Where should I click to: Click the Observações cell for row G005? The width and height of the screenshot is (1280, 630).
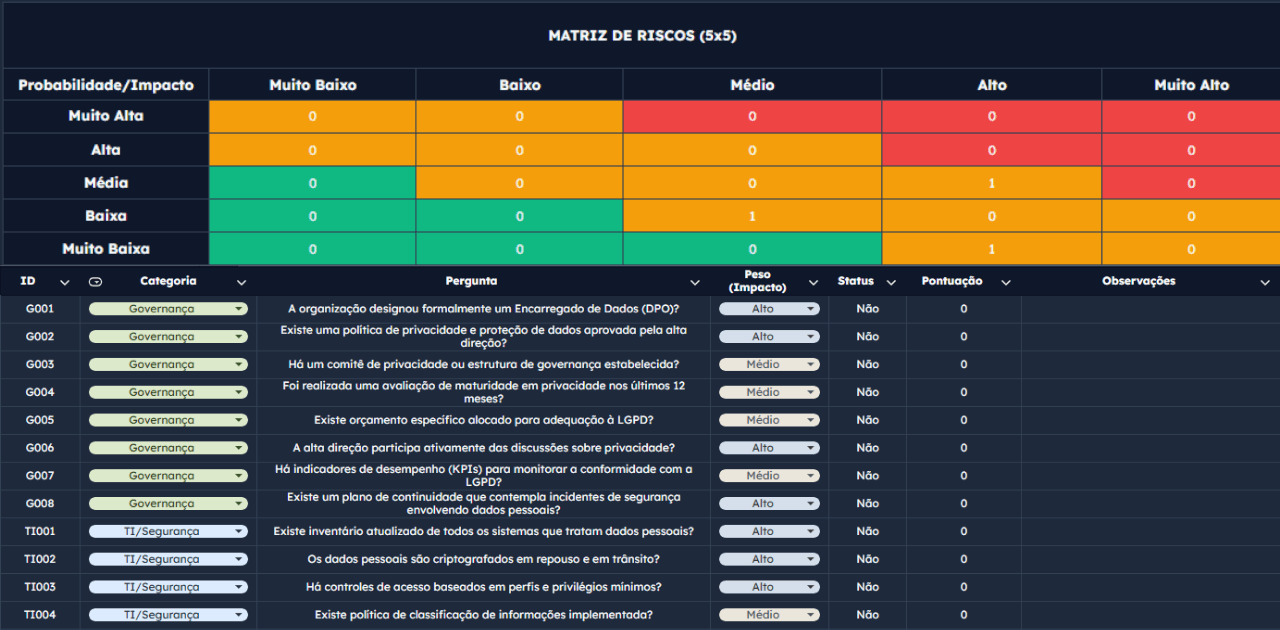[1150, 420]
